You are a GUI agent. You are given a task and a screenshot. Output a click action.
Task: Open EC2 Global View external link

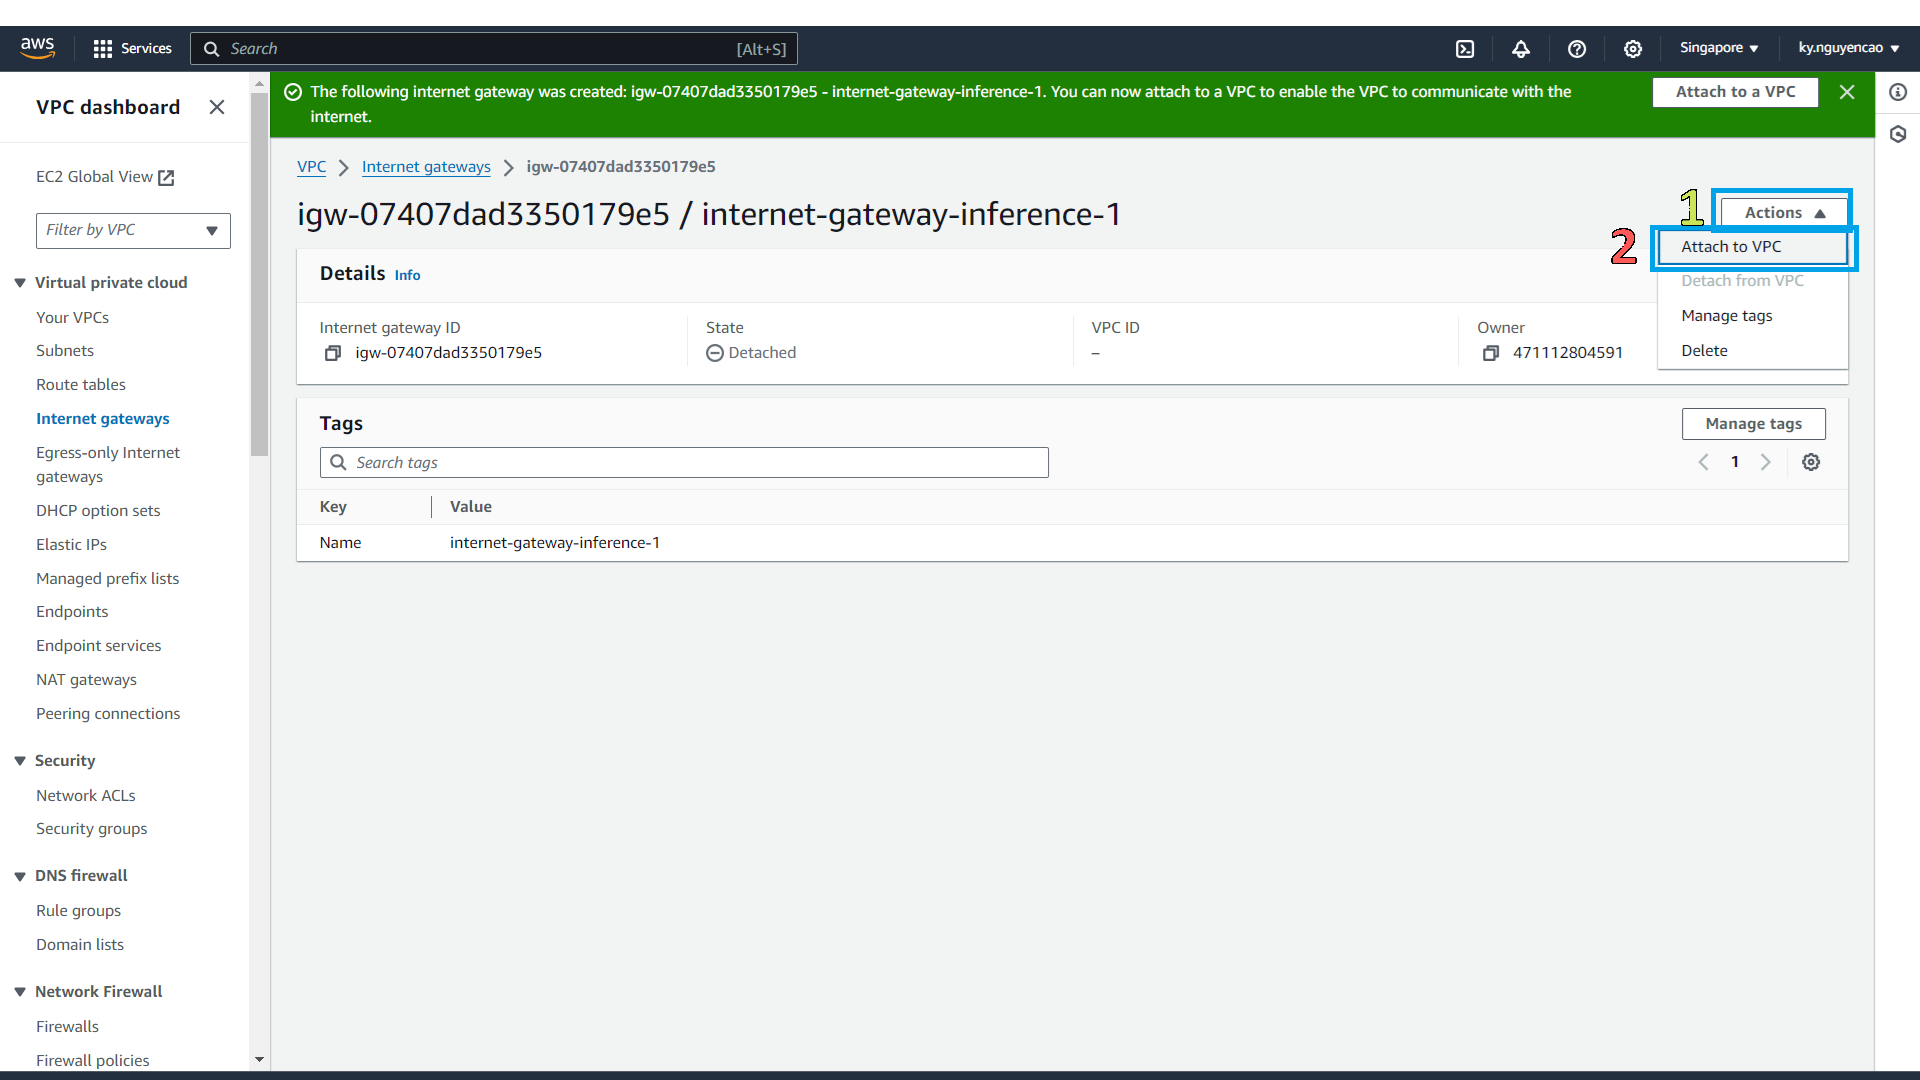tap(105, 177)
